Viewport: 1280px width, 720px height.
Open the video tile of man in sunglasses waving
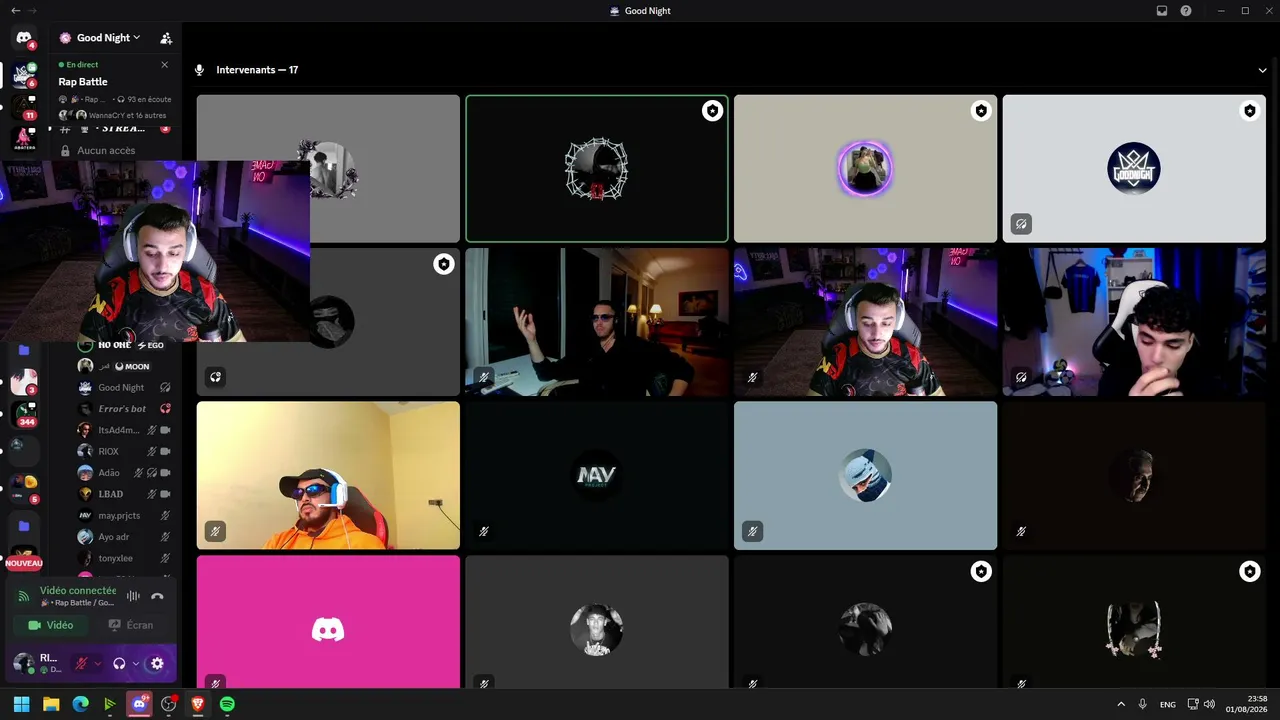click(x=597, y=322)
